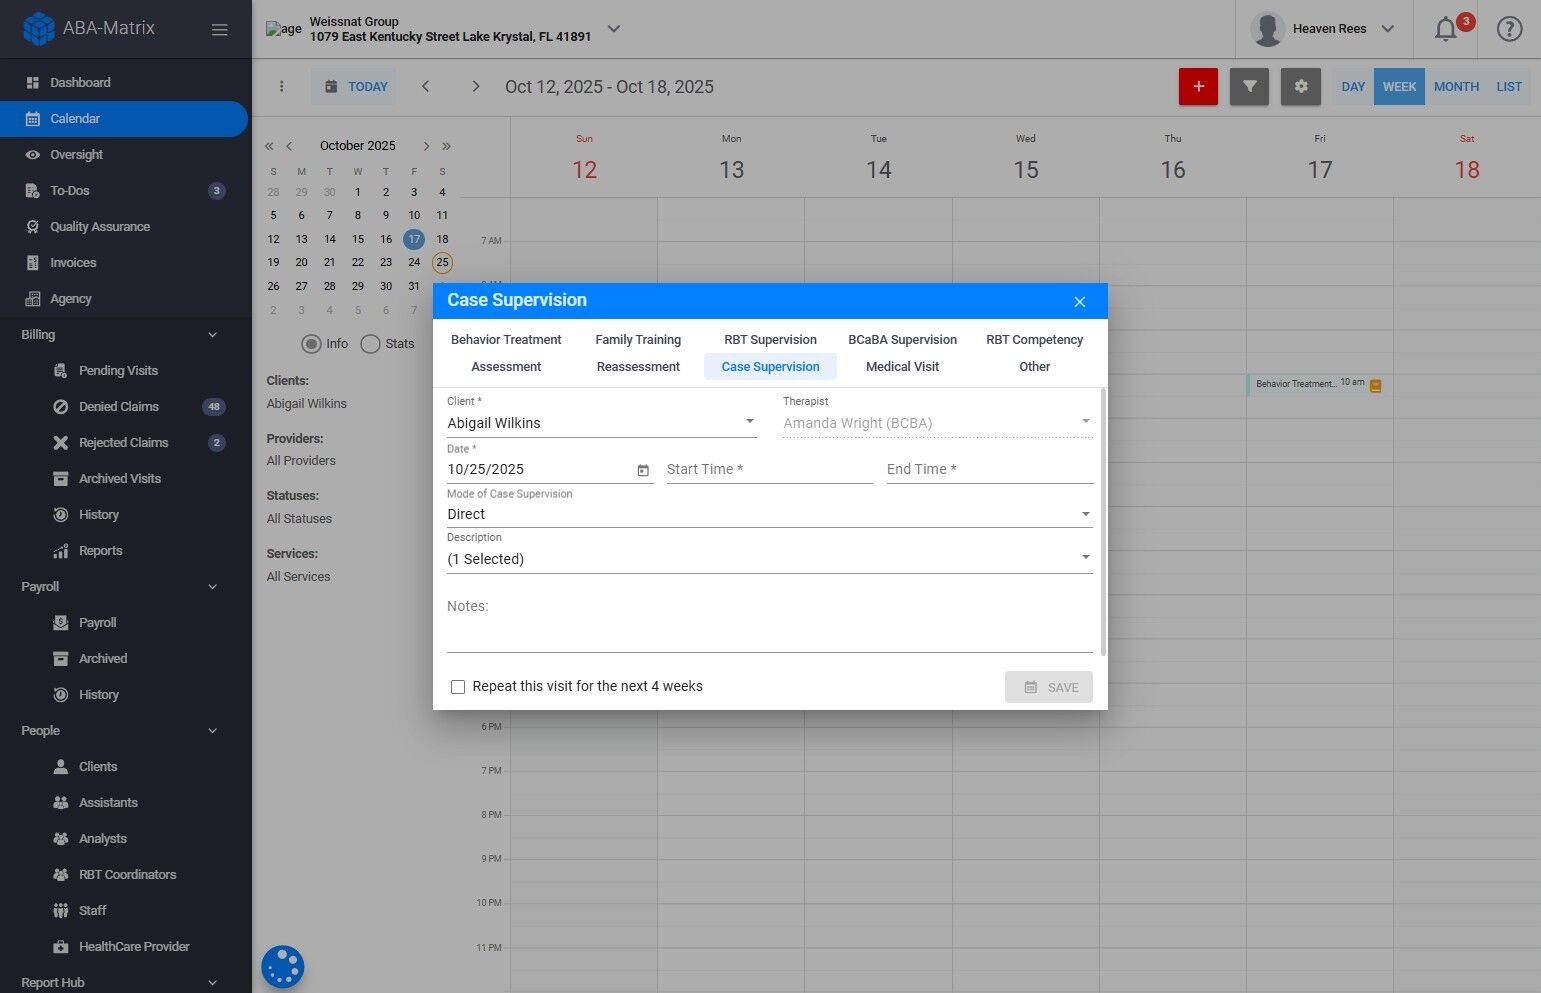Open calendar settings gear icon
The width and height of the screenshot is (1541, 993).
pyautogui.click(x=1300, y=87)
